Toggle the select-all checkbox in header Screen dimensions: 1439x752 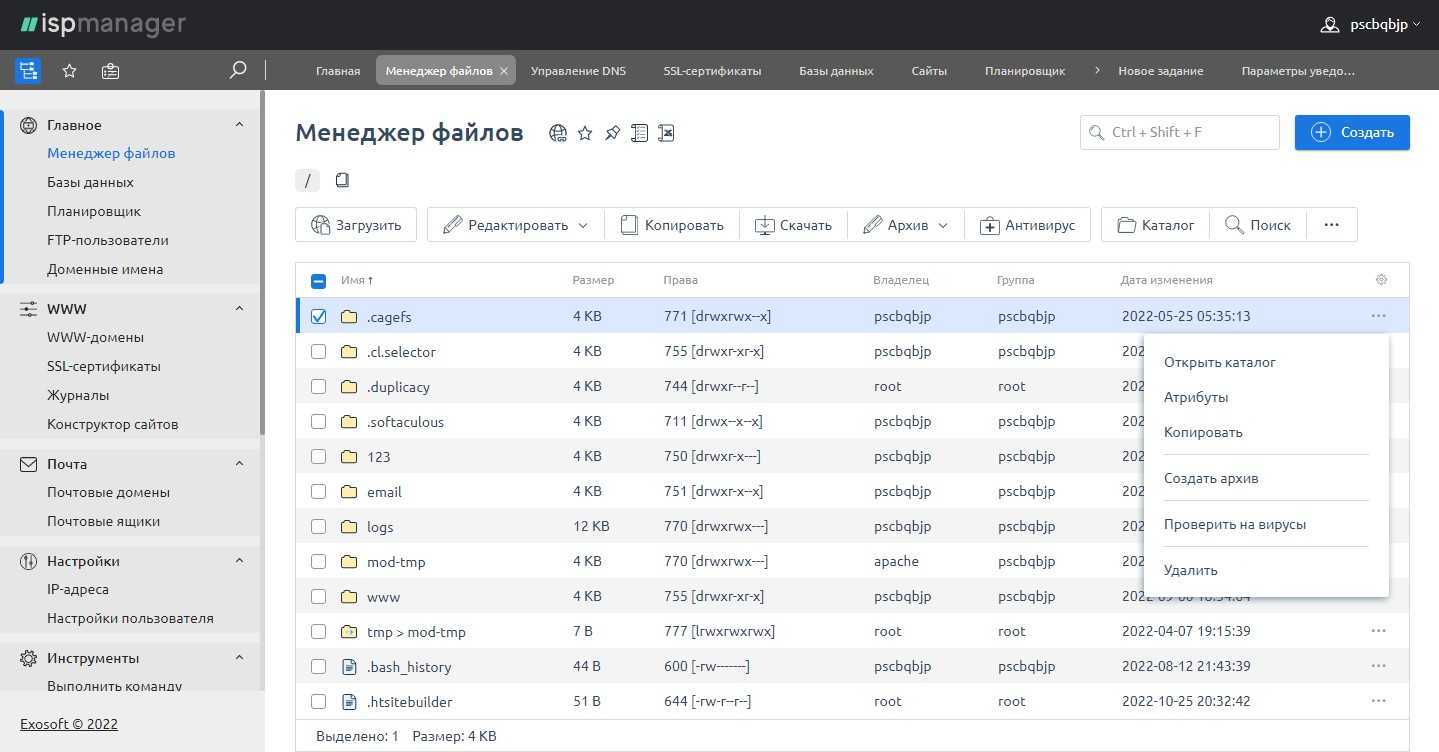point(318,281)
